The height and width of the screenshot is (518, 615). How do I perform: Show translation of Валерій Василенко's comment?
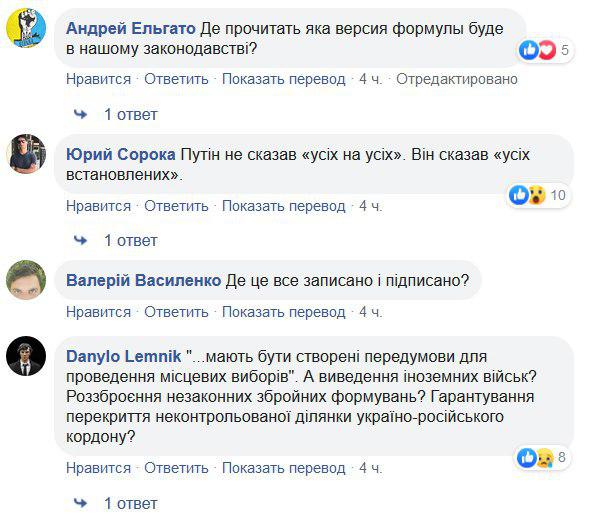(x=283, y=312)
